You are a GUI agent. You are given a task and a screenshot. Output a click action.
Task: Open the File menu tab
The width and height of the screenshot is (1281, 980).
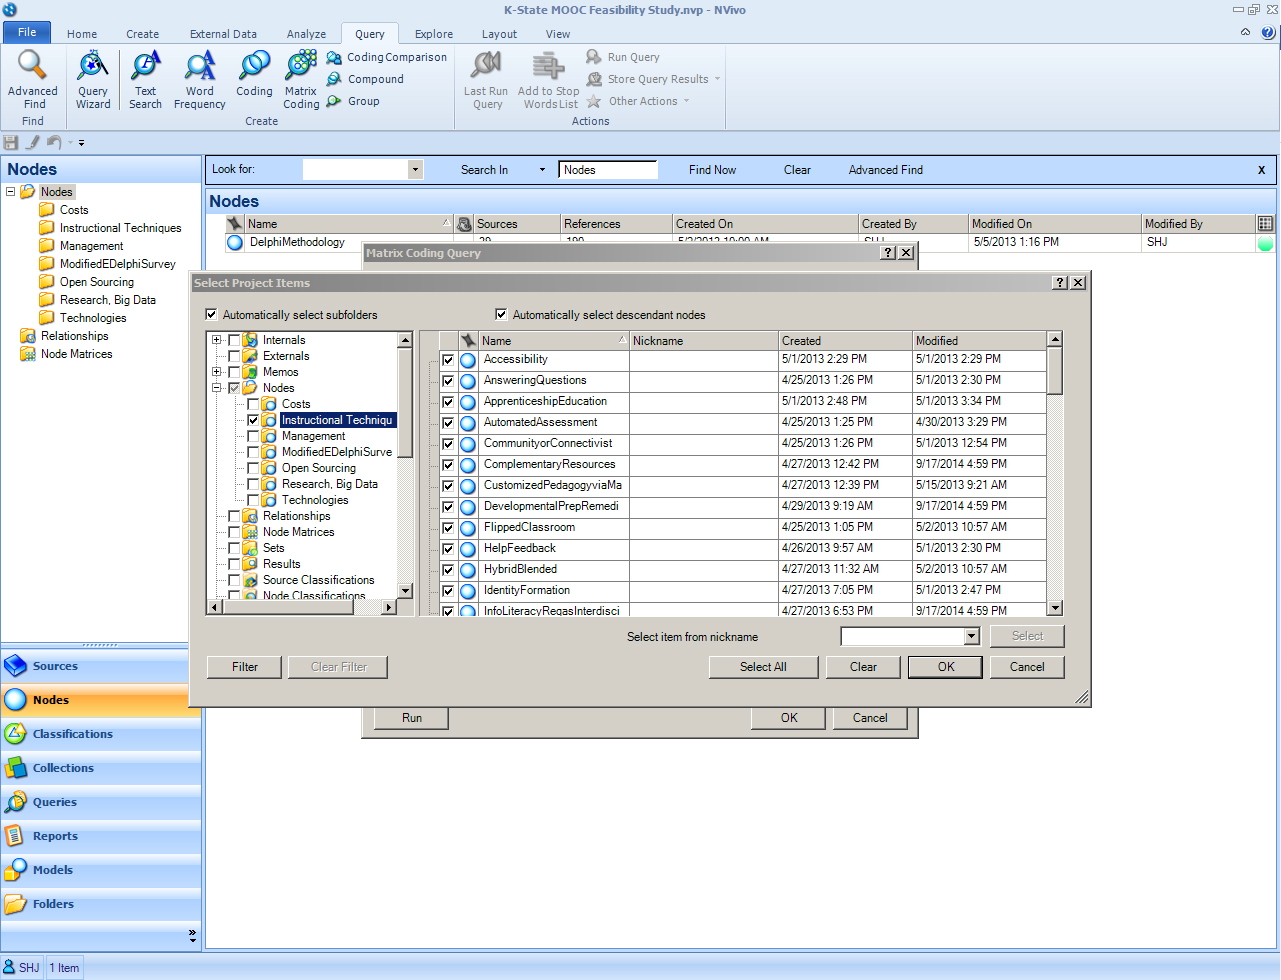click(27, 32)
